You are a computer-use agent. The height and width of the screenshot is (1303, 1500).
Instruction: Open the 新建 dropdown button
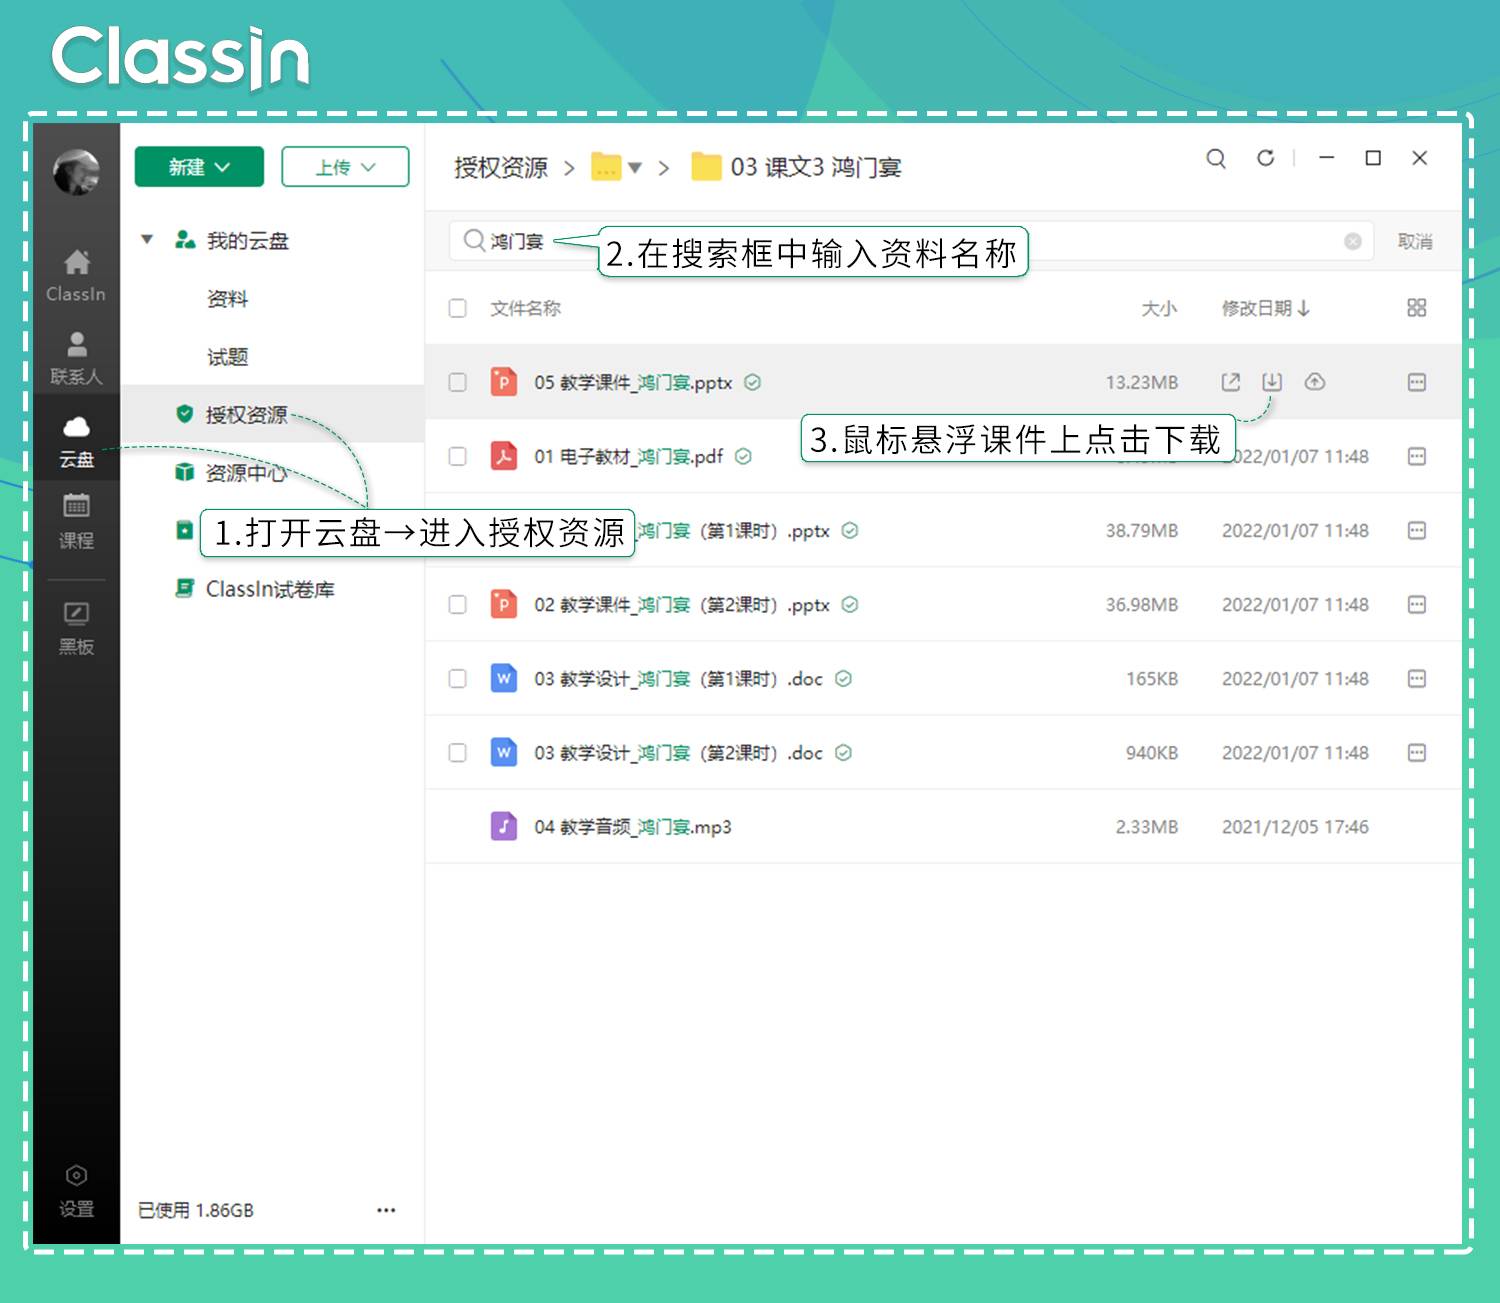(199, 167)
